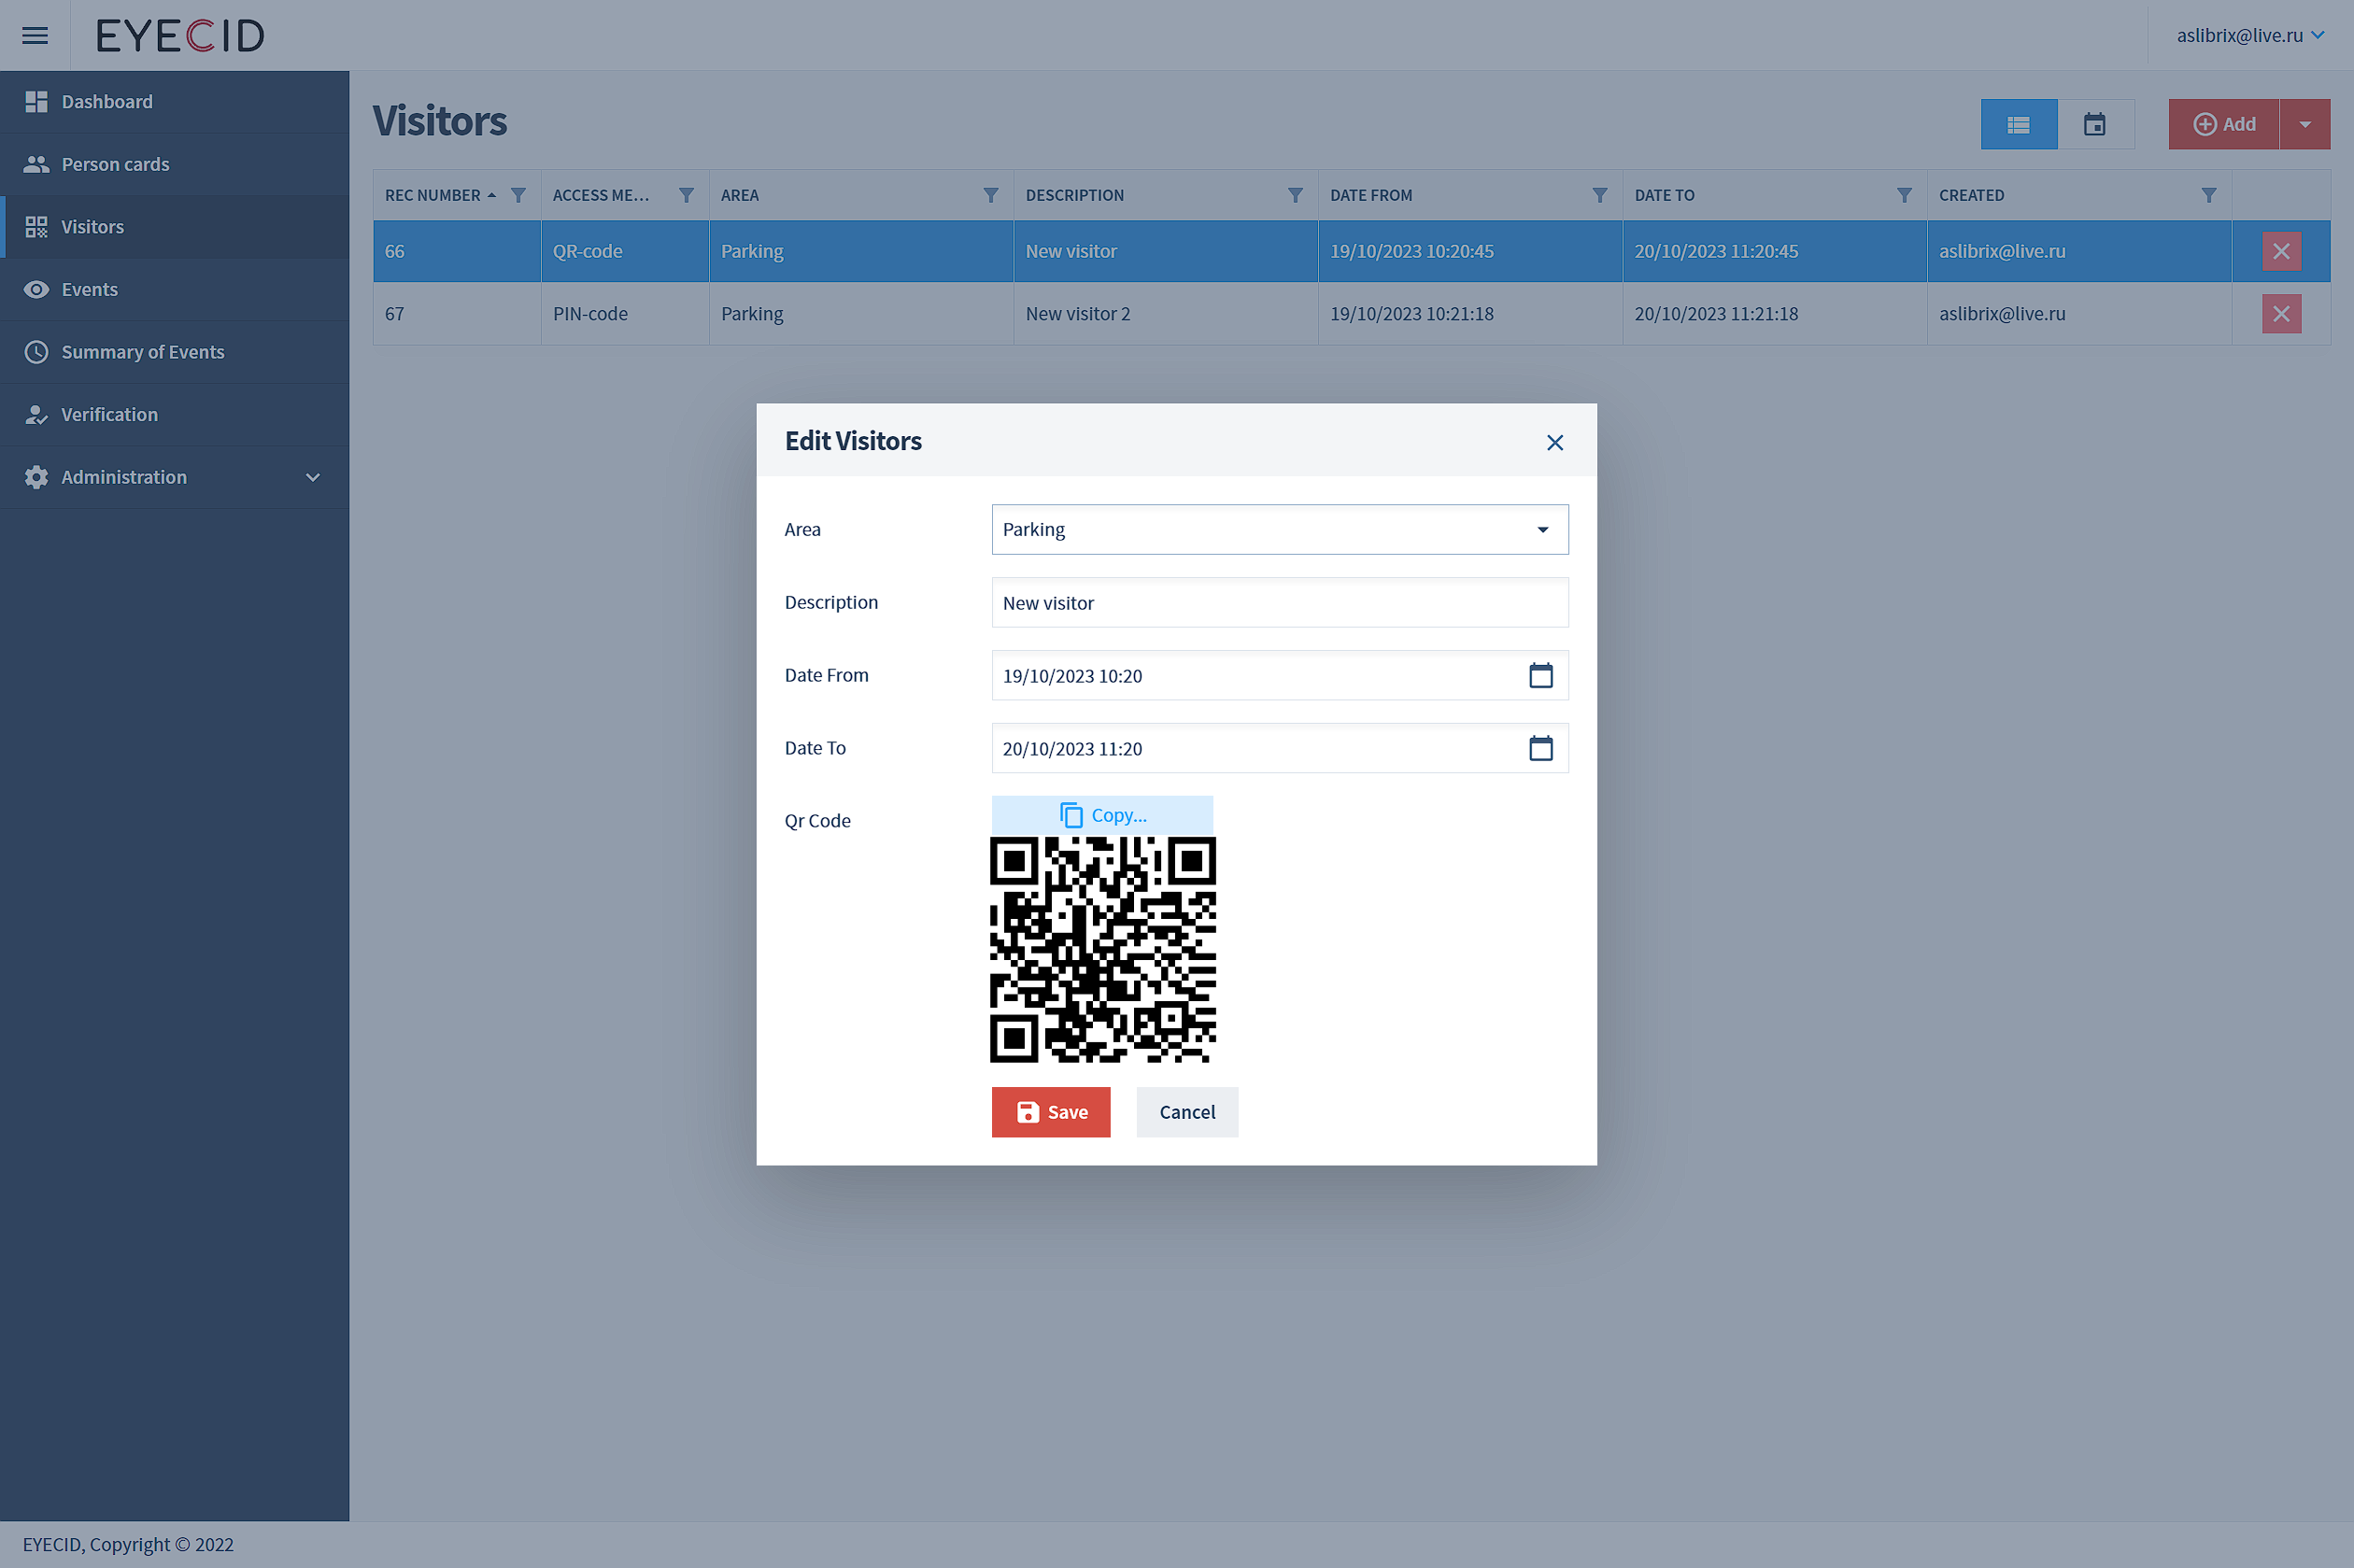Sort by Area column header
The width and height of the screenshot is (2354, 1568).
click(x=740, y=195)
